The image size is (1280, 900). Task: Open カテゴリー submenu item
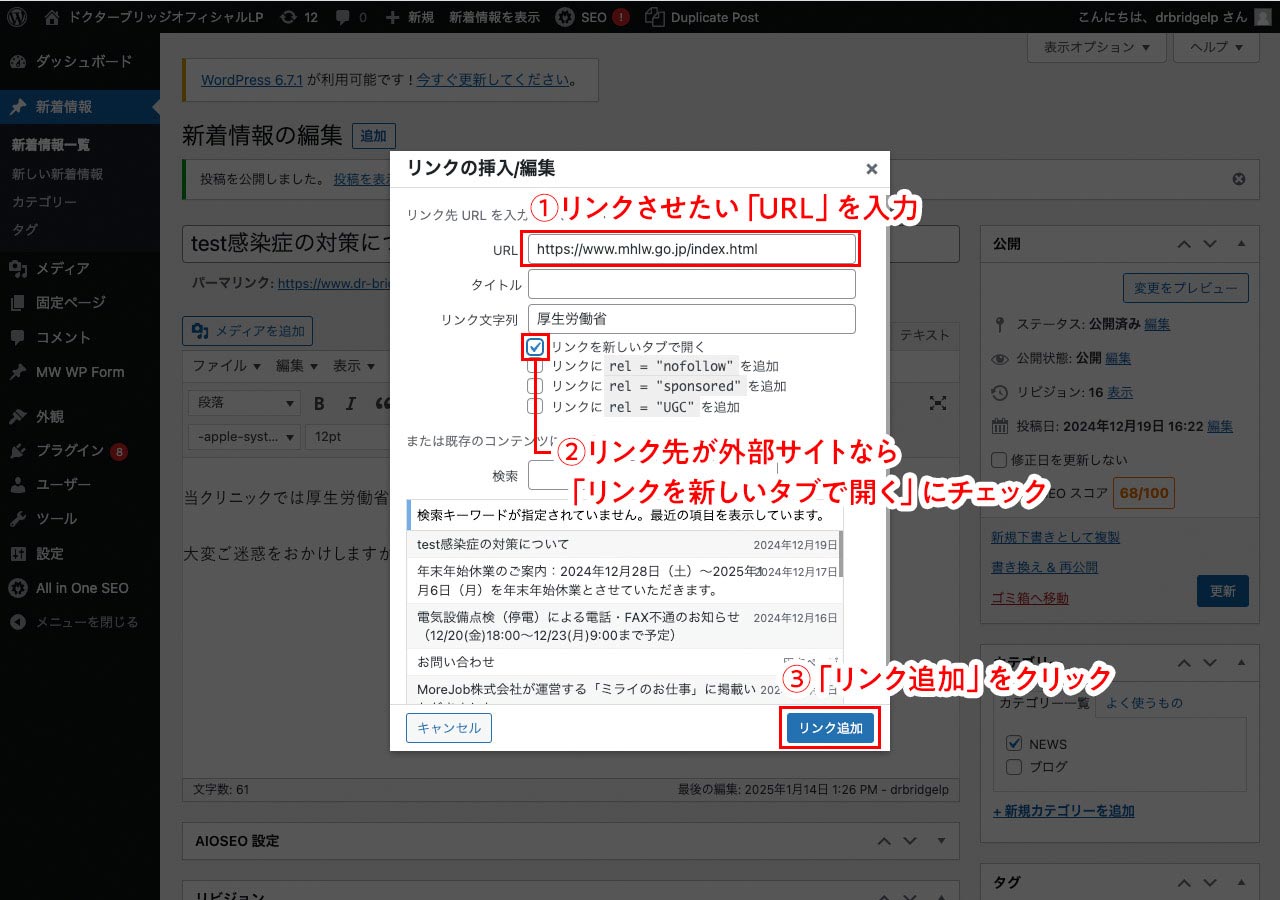coord(44,202)
